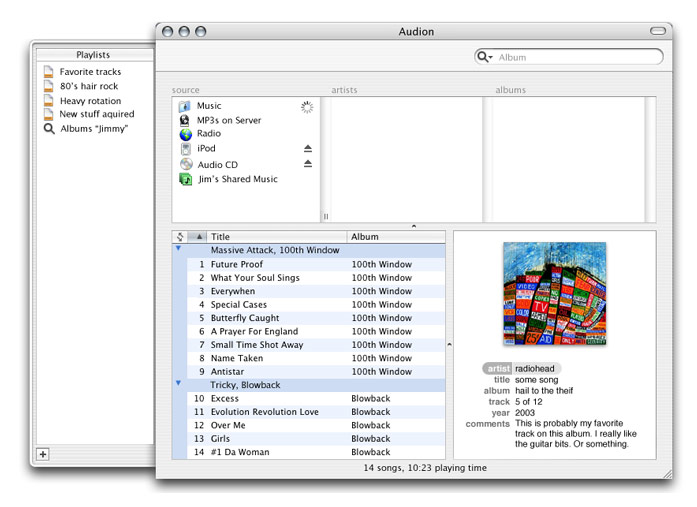
Task: Click the Album search input field
Action: click(x=575, y=58)
